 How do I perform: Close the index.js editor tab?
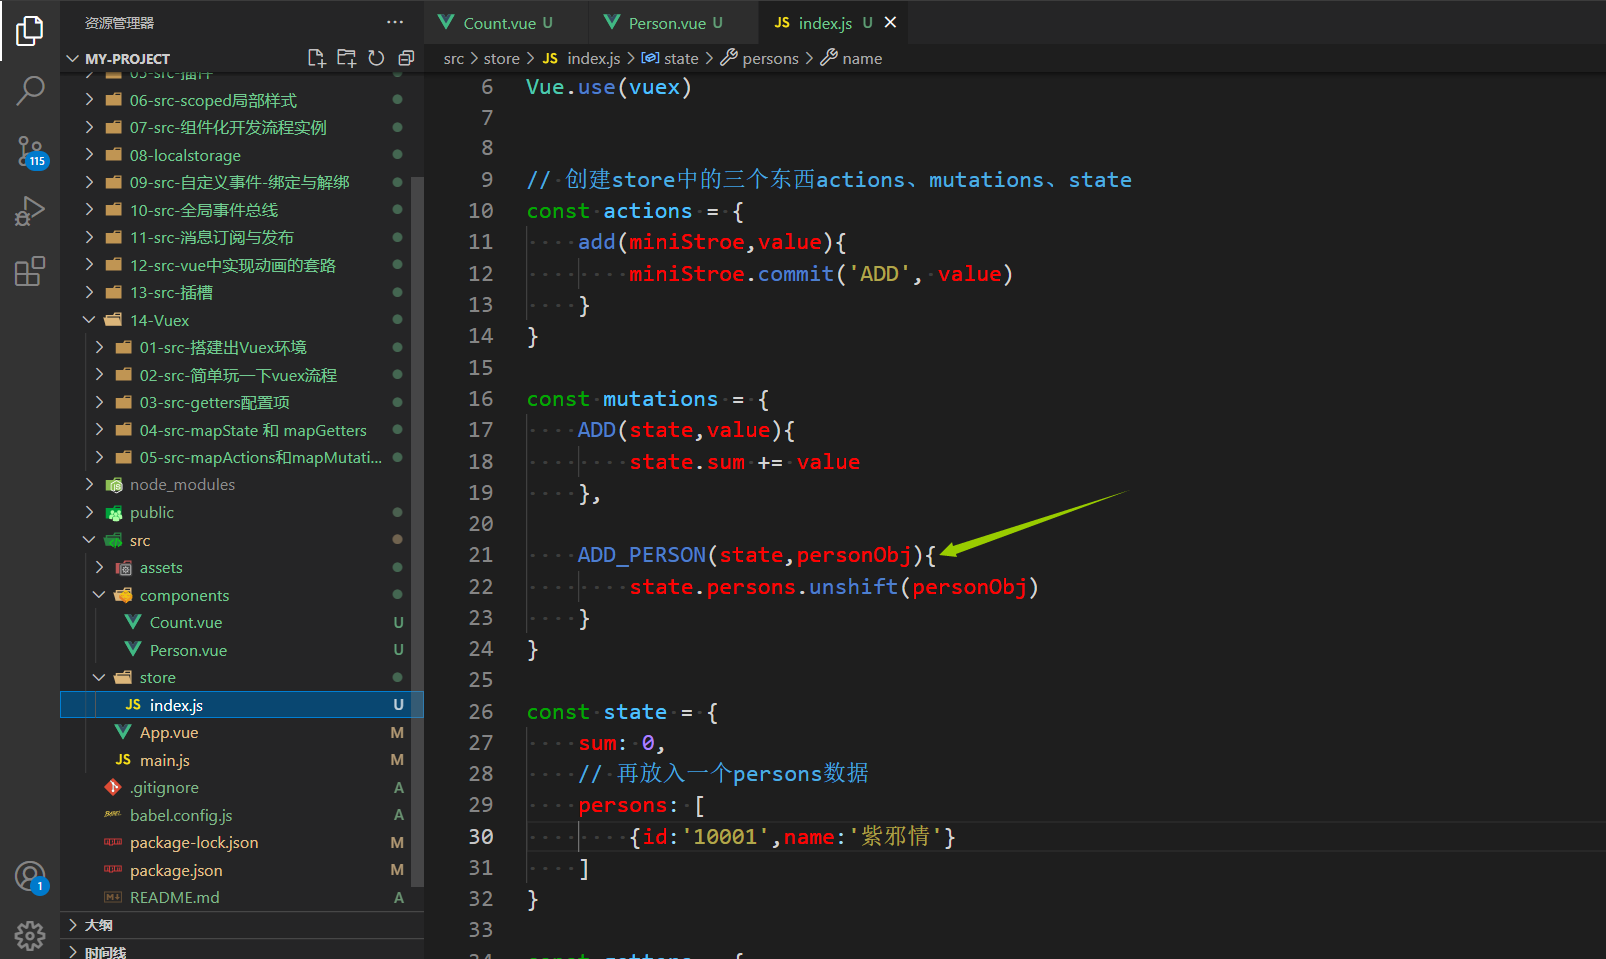(890, 22)
